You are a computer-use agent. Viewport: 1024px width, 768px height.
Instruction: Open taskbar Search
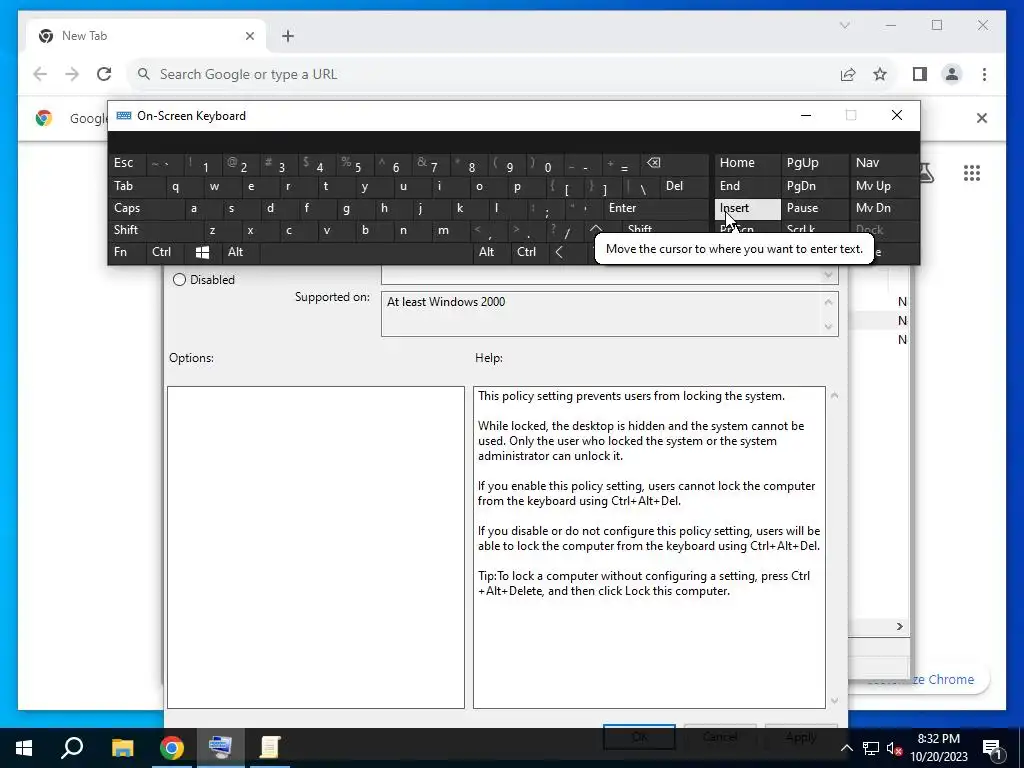pos(72,748)
